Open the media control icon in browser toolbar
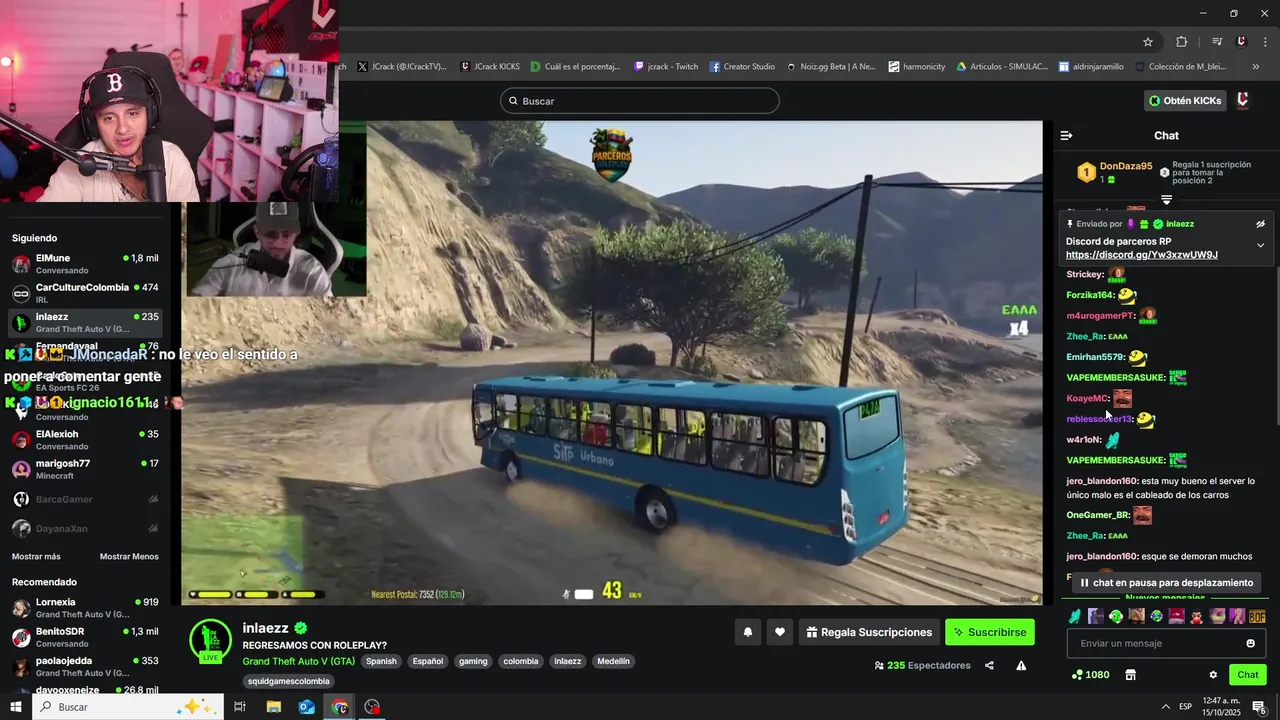This screenshot has height=720, width=1280. pyautogui.click(x=1217, y=42)
